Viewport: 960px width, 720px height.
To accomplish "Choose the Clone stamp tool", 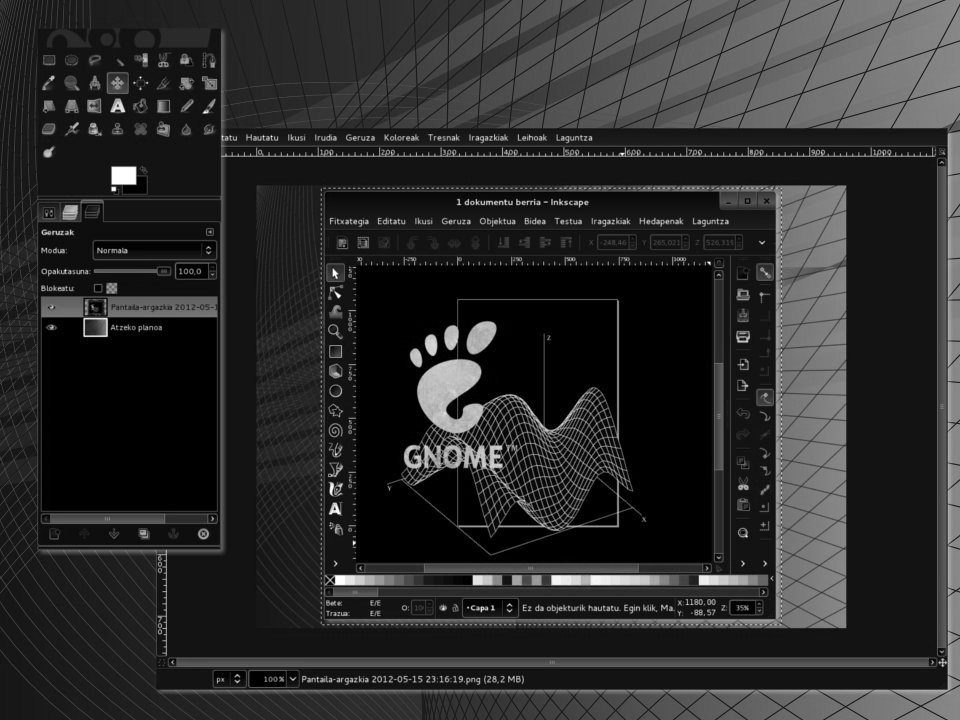I will click(x=118, y=129).
